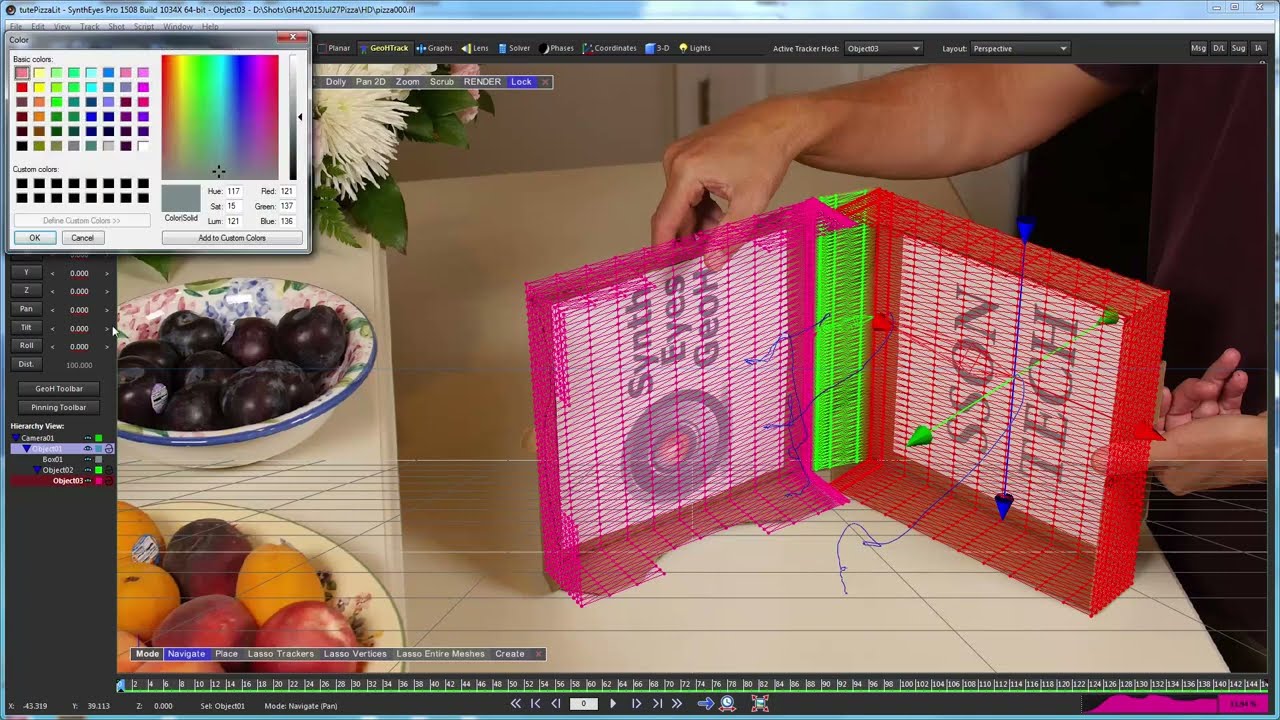Open the Lens room

coord(475,48)
